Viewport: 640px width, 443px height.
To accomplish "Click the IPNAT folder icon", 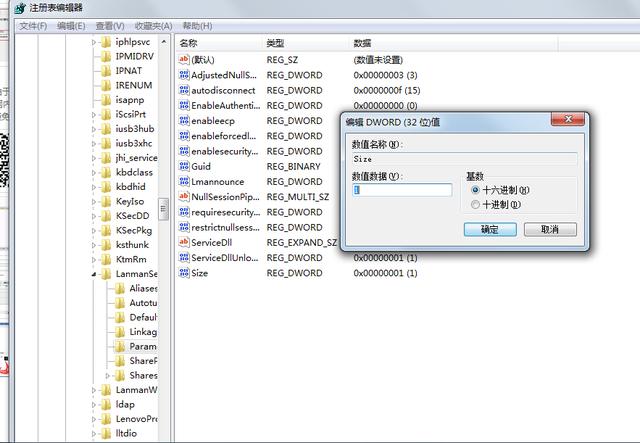I will click(x=106, y=71).
